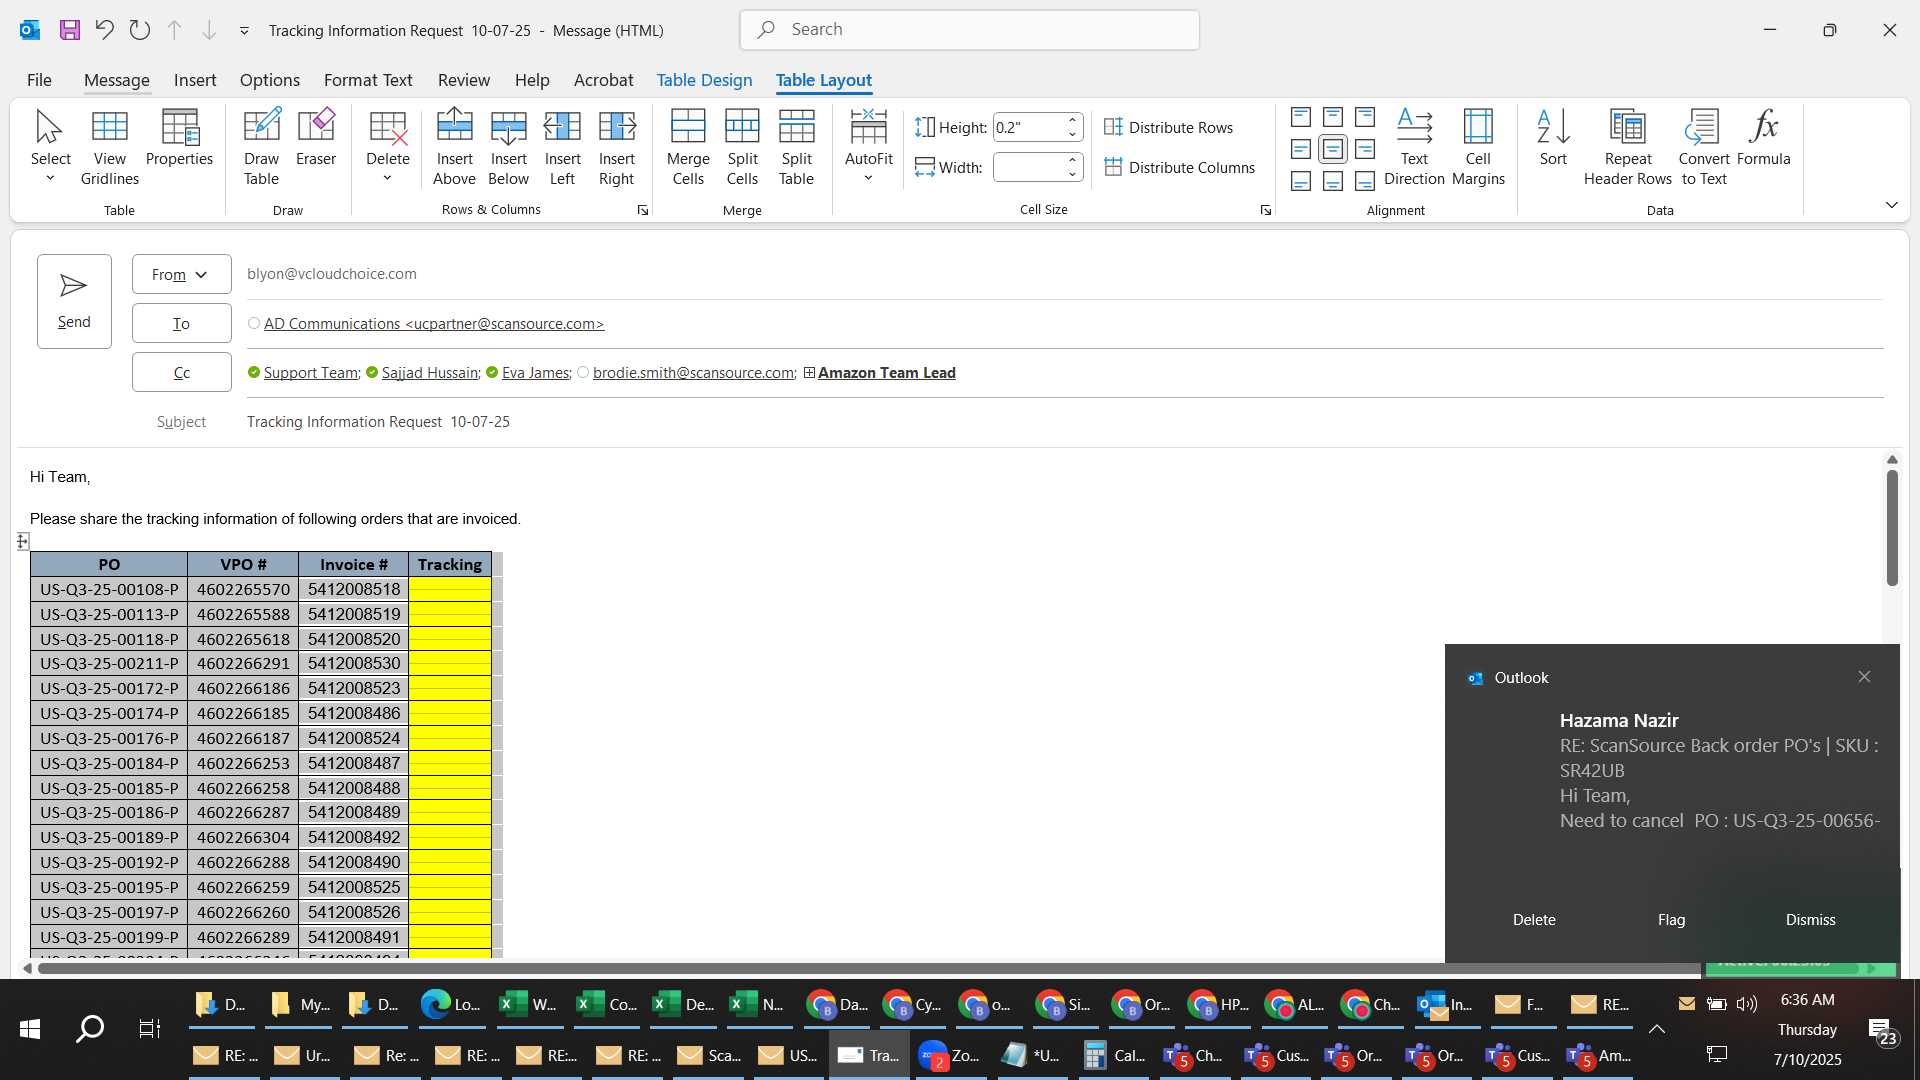Switch to the Review tab
Viewport: 1920px width, 1080px height.
point(464,80)
